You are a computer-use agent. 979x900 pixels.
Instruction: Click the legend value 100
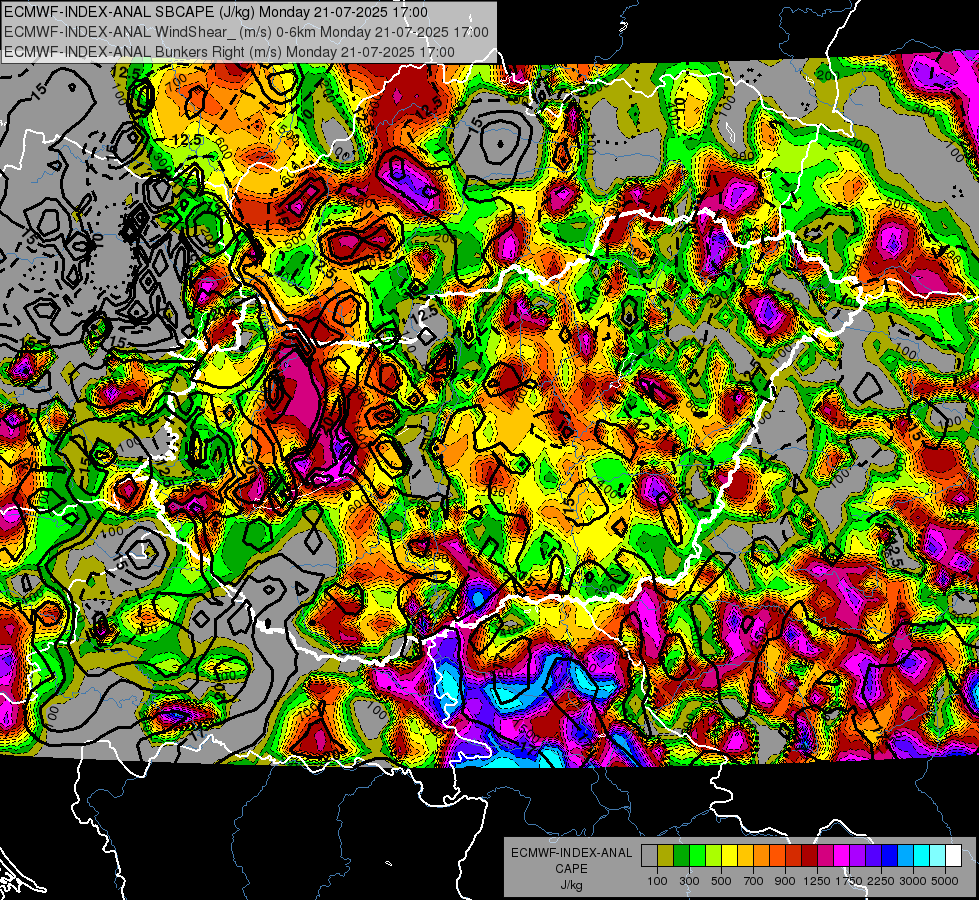657,881
